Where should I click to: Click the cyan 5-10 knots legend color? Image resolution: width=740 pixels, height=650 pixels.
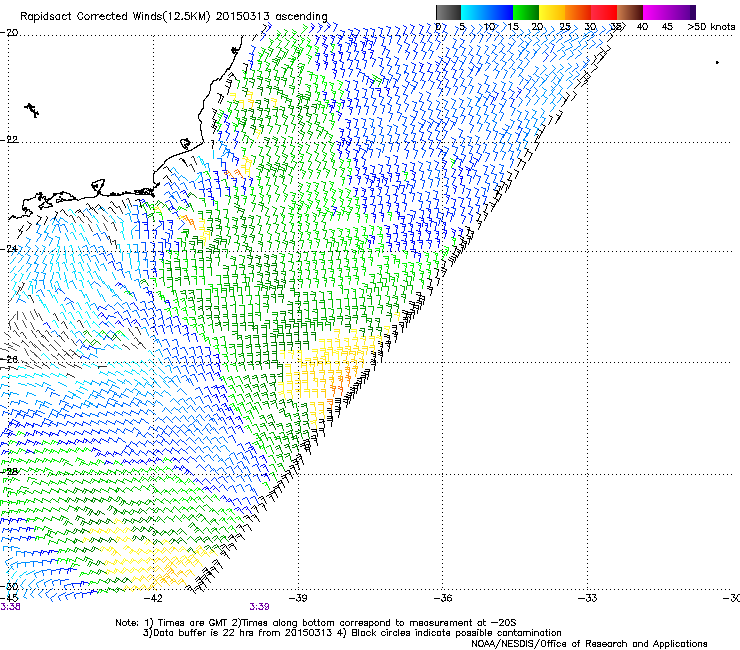click(474, 12)
